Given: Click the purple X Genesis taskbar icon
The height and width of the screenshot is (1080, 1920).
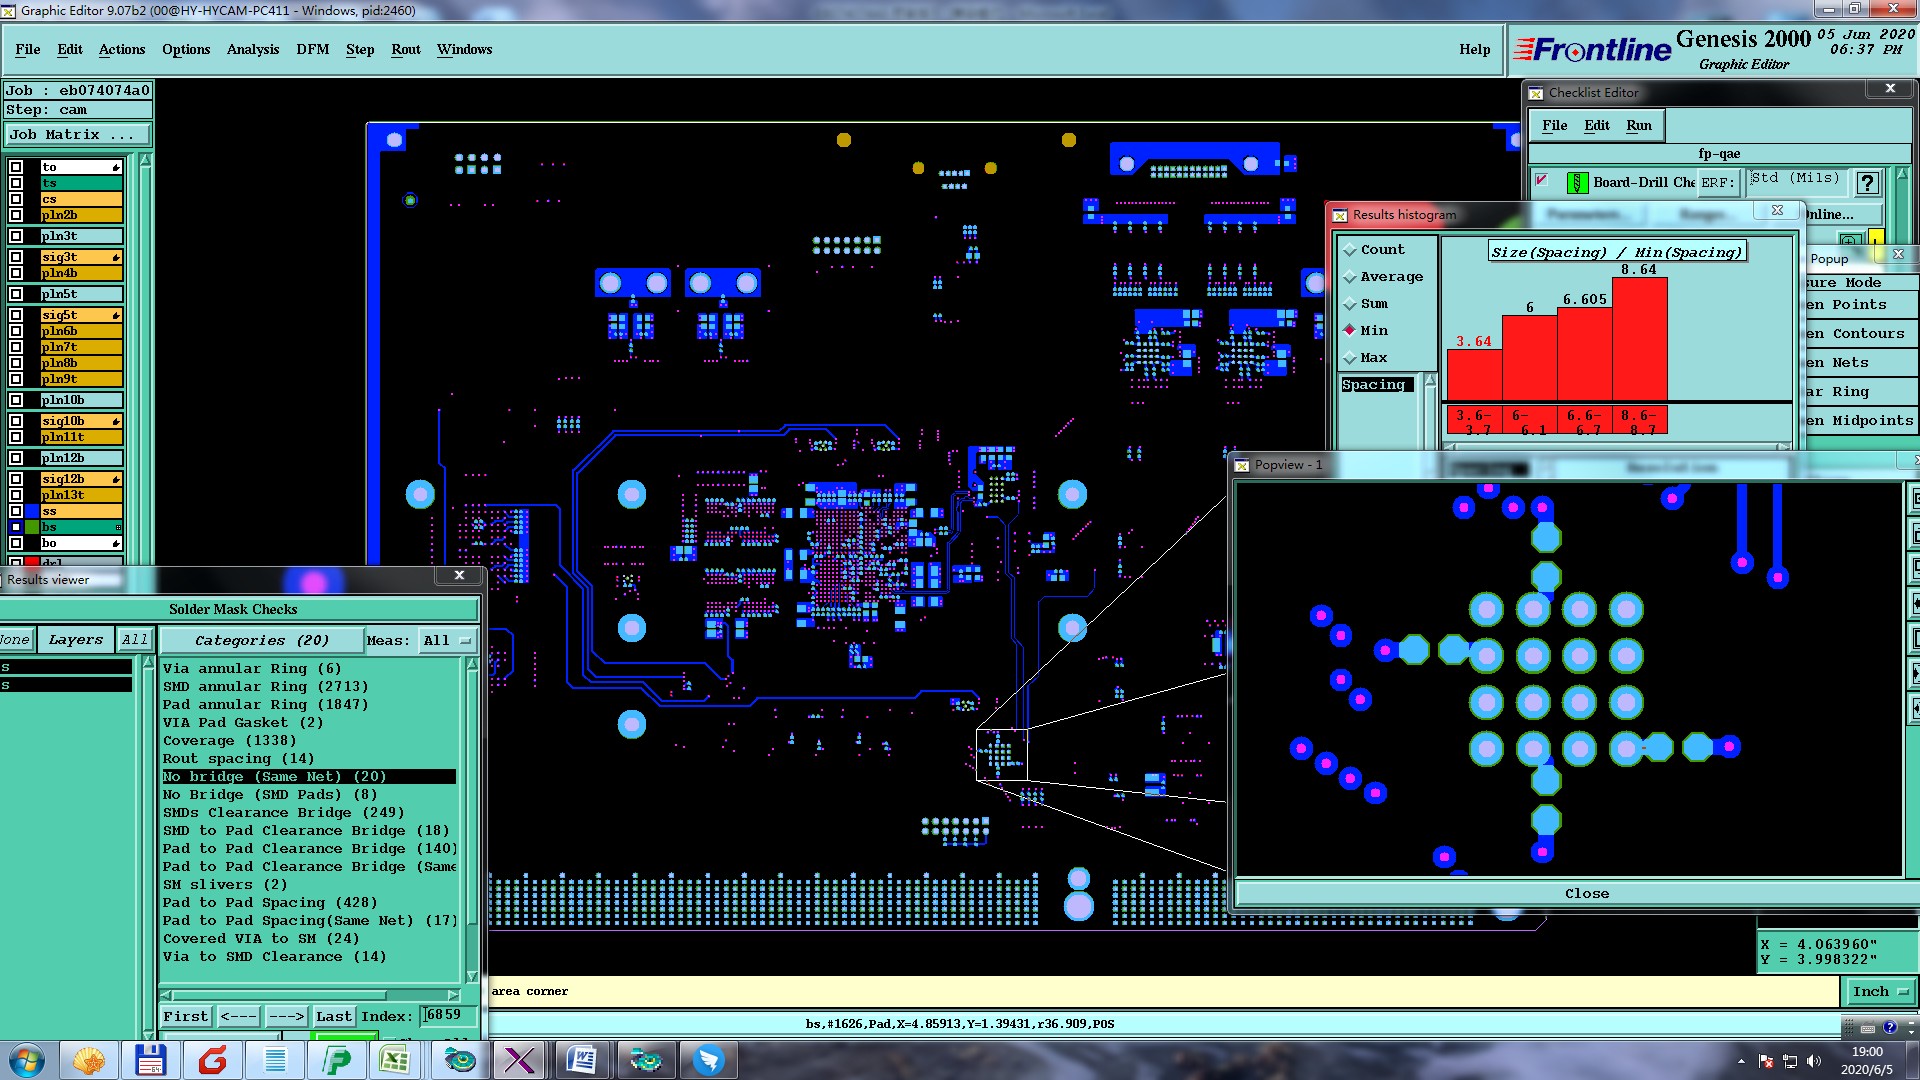Looking at the screenshot, I should point(520,1060).
